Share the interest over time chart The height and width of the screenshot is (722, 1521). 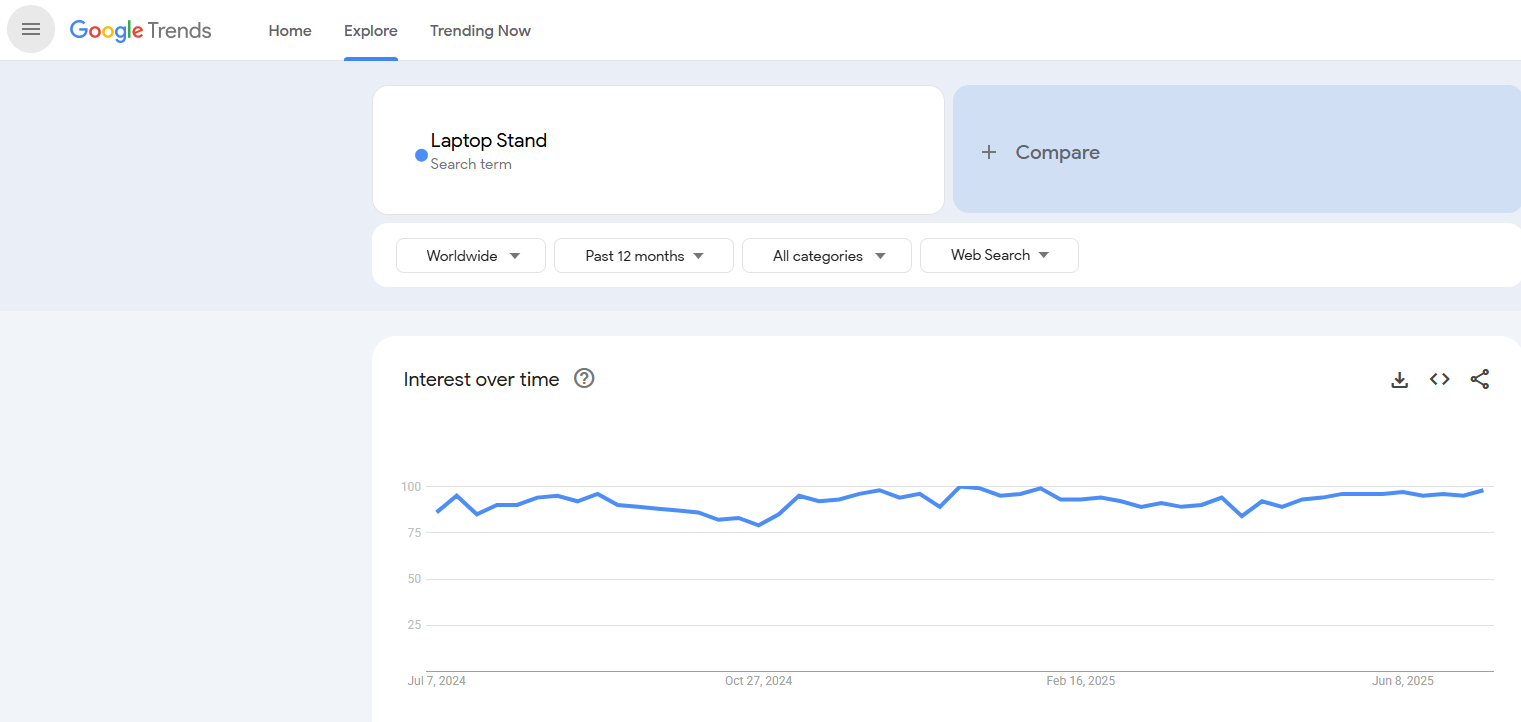(x=1479, y=379)
